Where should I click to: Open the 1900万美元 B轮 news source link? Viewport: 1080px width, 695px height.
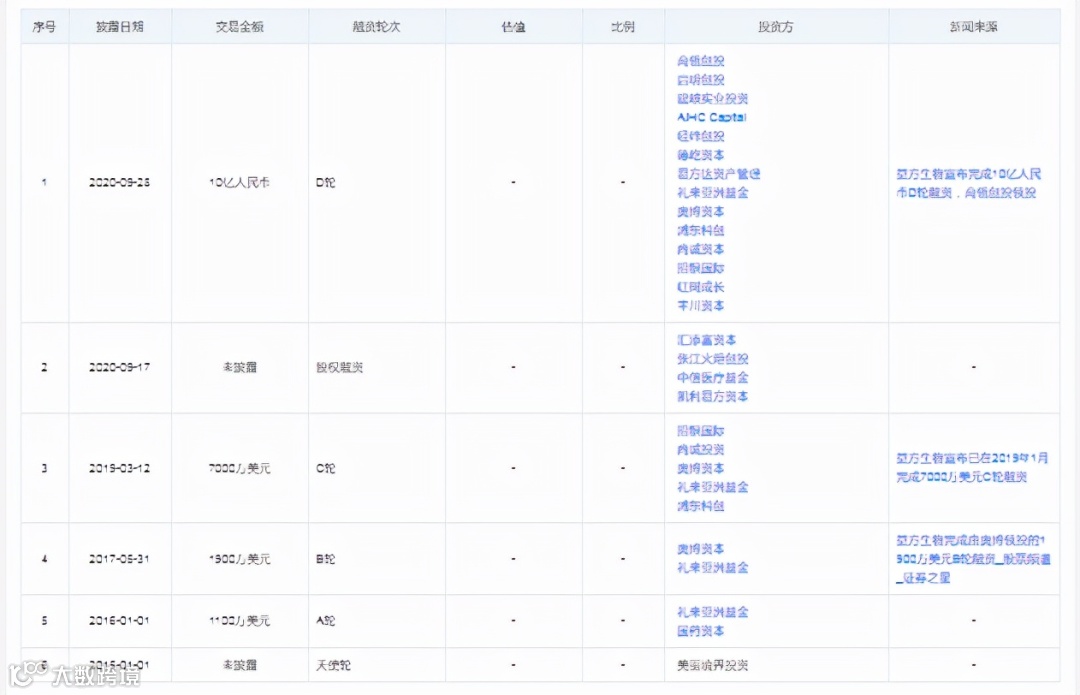pos(973,559)
